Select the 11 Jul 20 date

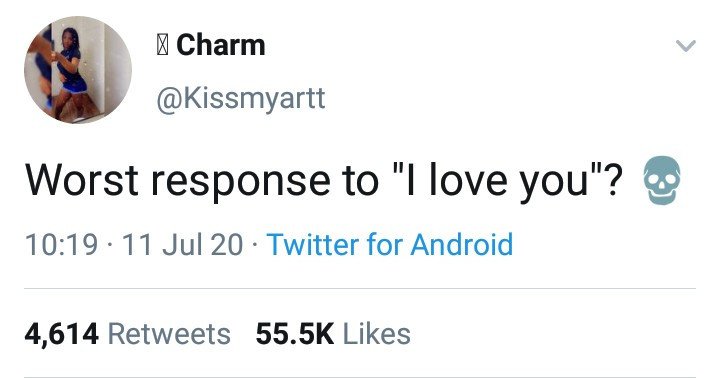coord(182,244)
